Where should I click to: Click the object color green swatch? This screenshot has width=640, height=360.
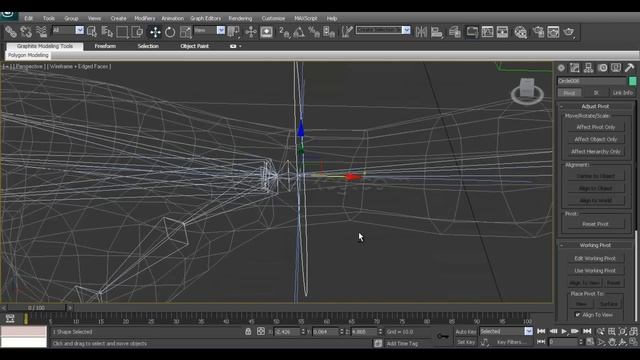coord(632,81)
